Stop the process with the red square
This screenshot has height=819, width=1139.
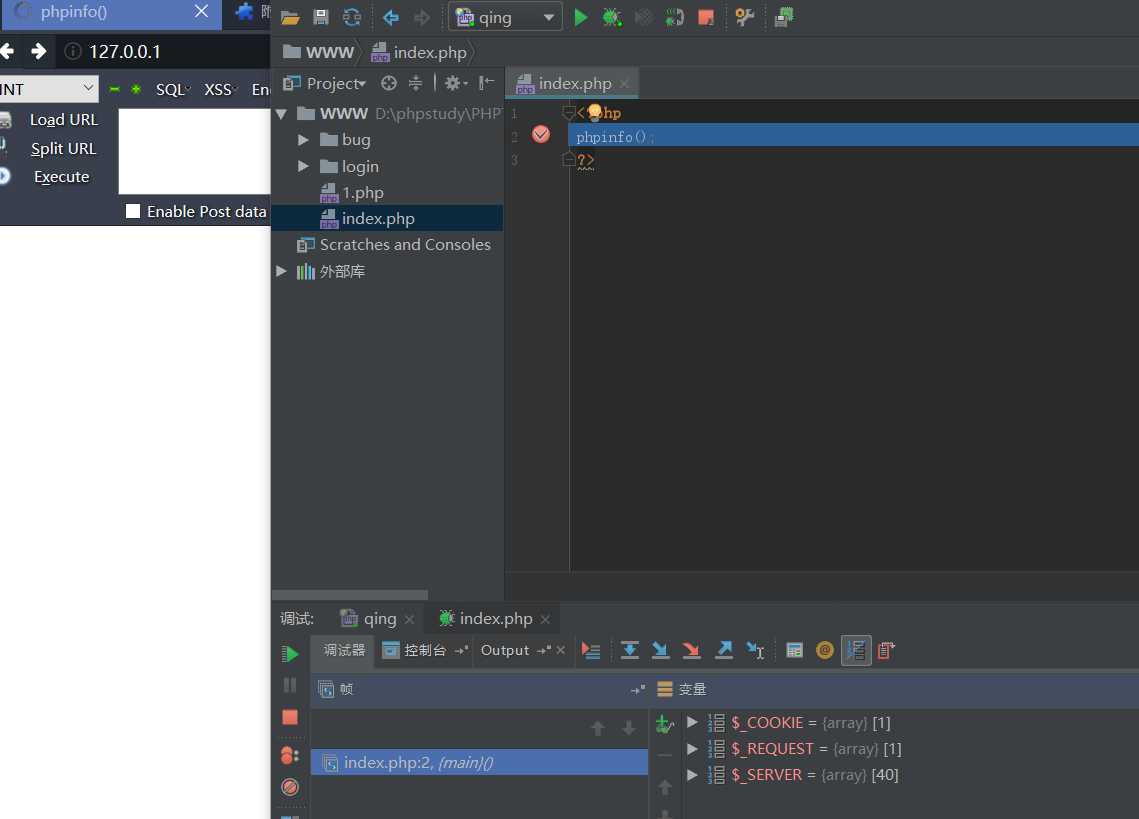705,17
